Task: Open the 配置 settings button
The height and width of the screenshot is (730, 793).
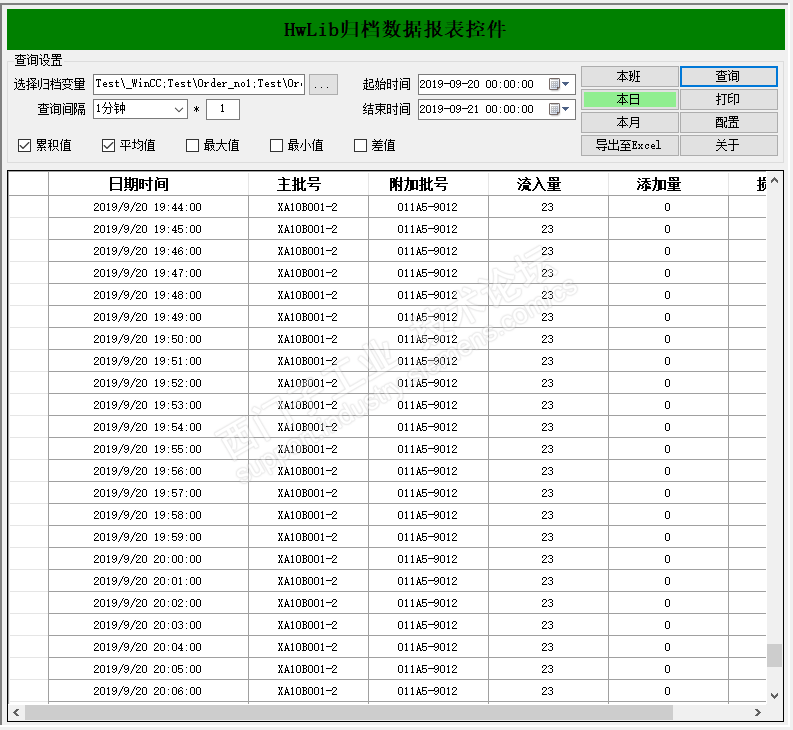Action: (x=728, y=122)
